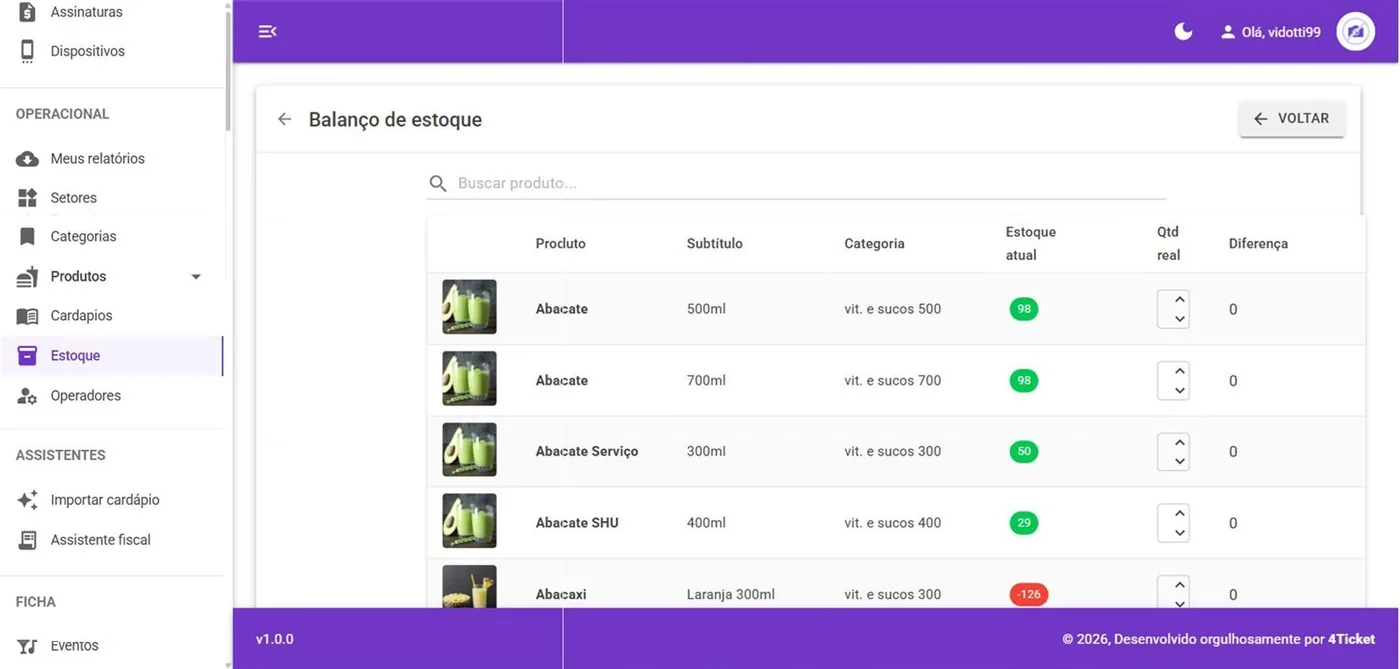Increase Qtd real for Abacate 700ml
The width and height of the screenshot is (1400, 669).
click(x=1180, y=371)
